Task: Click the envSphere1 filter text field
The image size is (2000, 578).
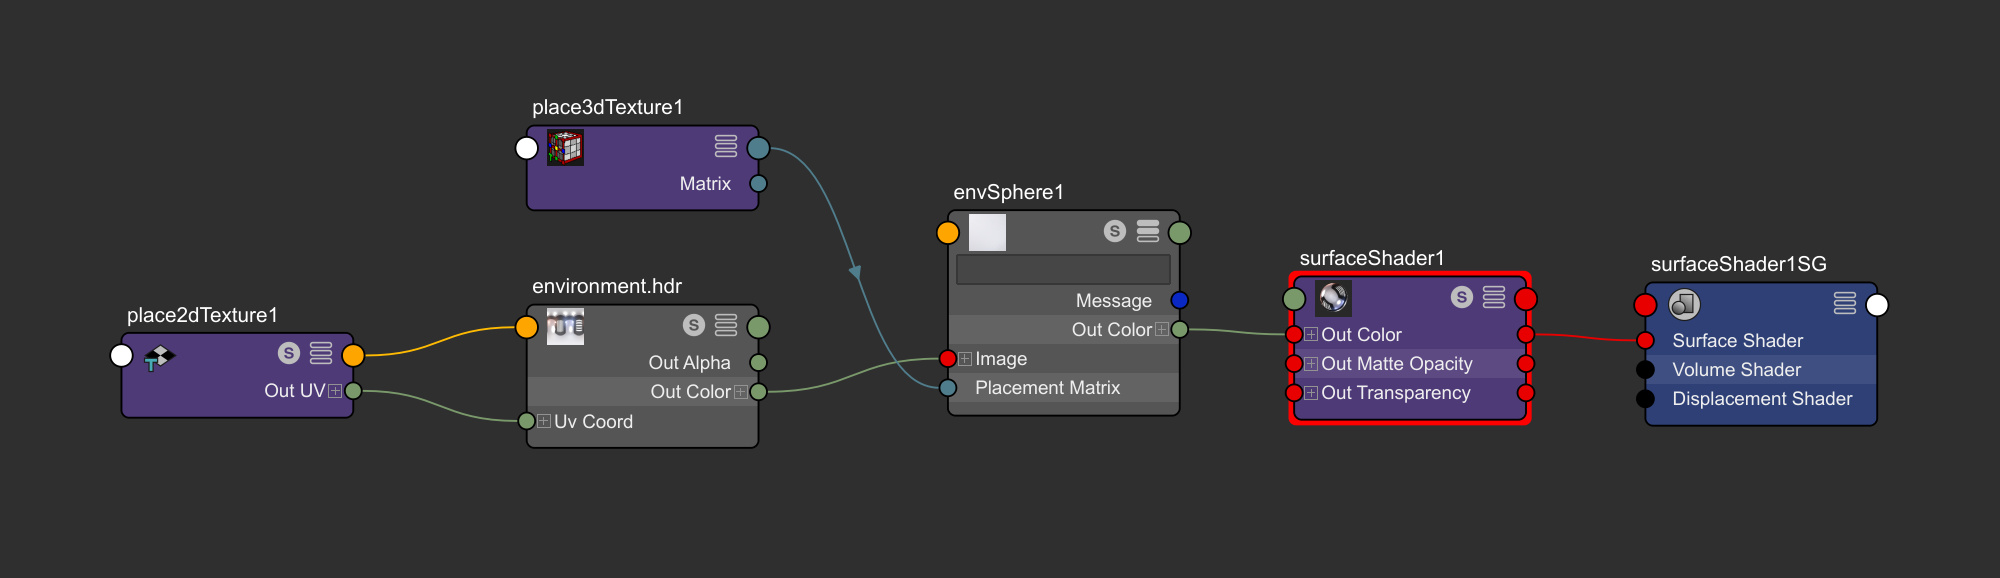Action: pyautogui.click(x=1063, y=269)
